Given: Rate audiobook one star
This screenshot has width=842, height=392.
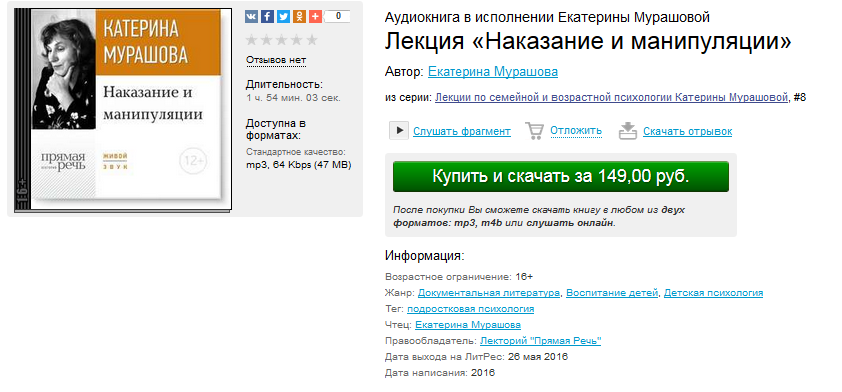Looking at the screenshot, I should [x=252, y=40].
